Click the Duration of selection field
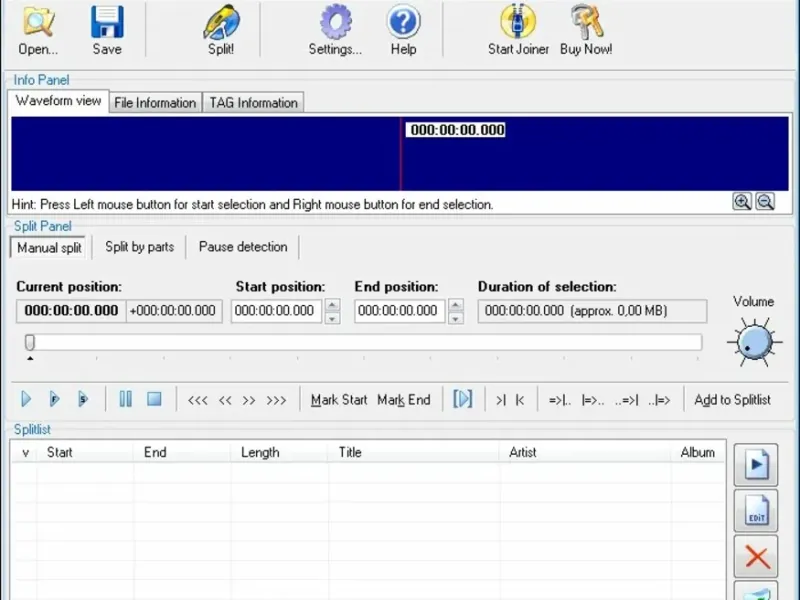The height and width of the screenshot is (600, 800). point(592,311)
